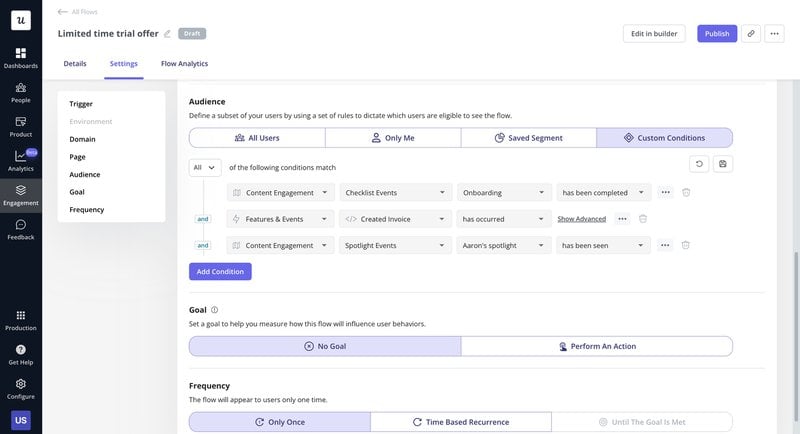Click the pencil icon to rename the flow
Screen dimensions: 800x434
(x=167, y=34)
